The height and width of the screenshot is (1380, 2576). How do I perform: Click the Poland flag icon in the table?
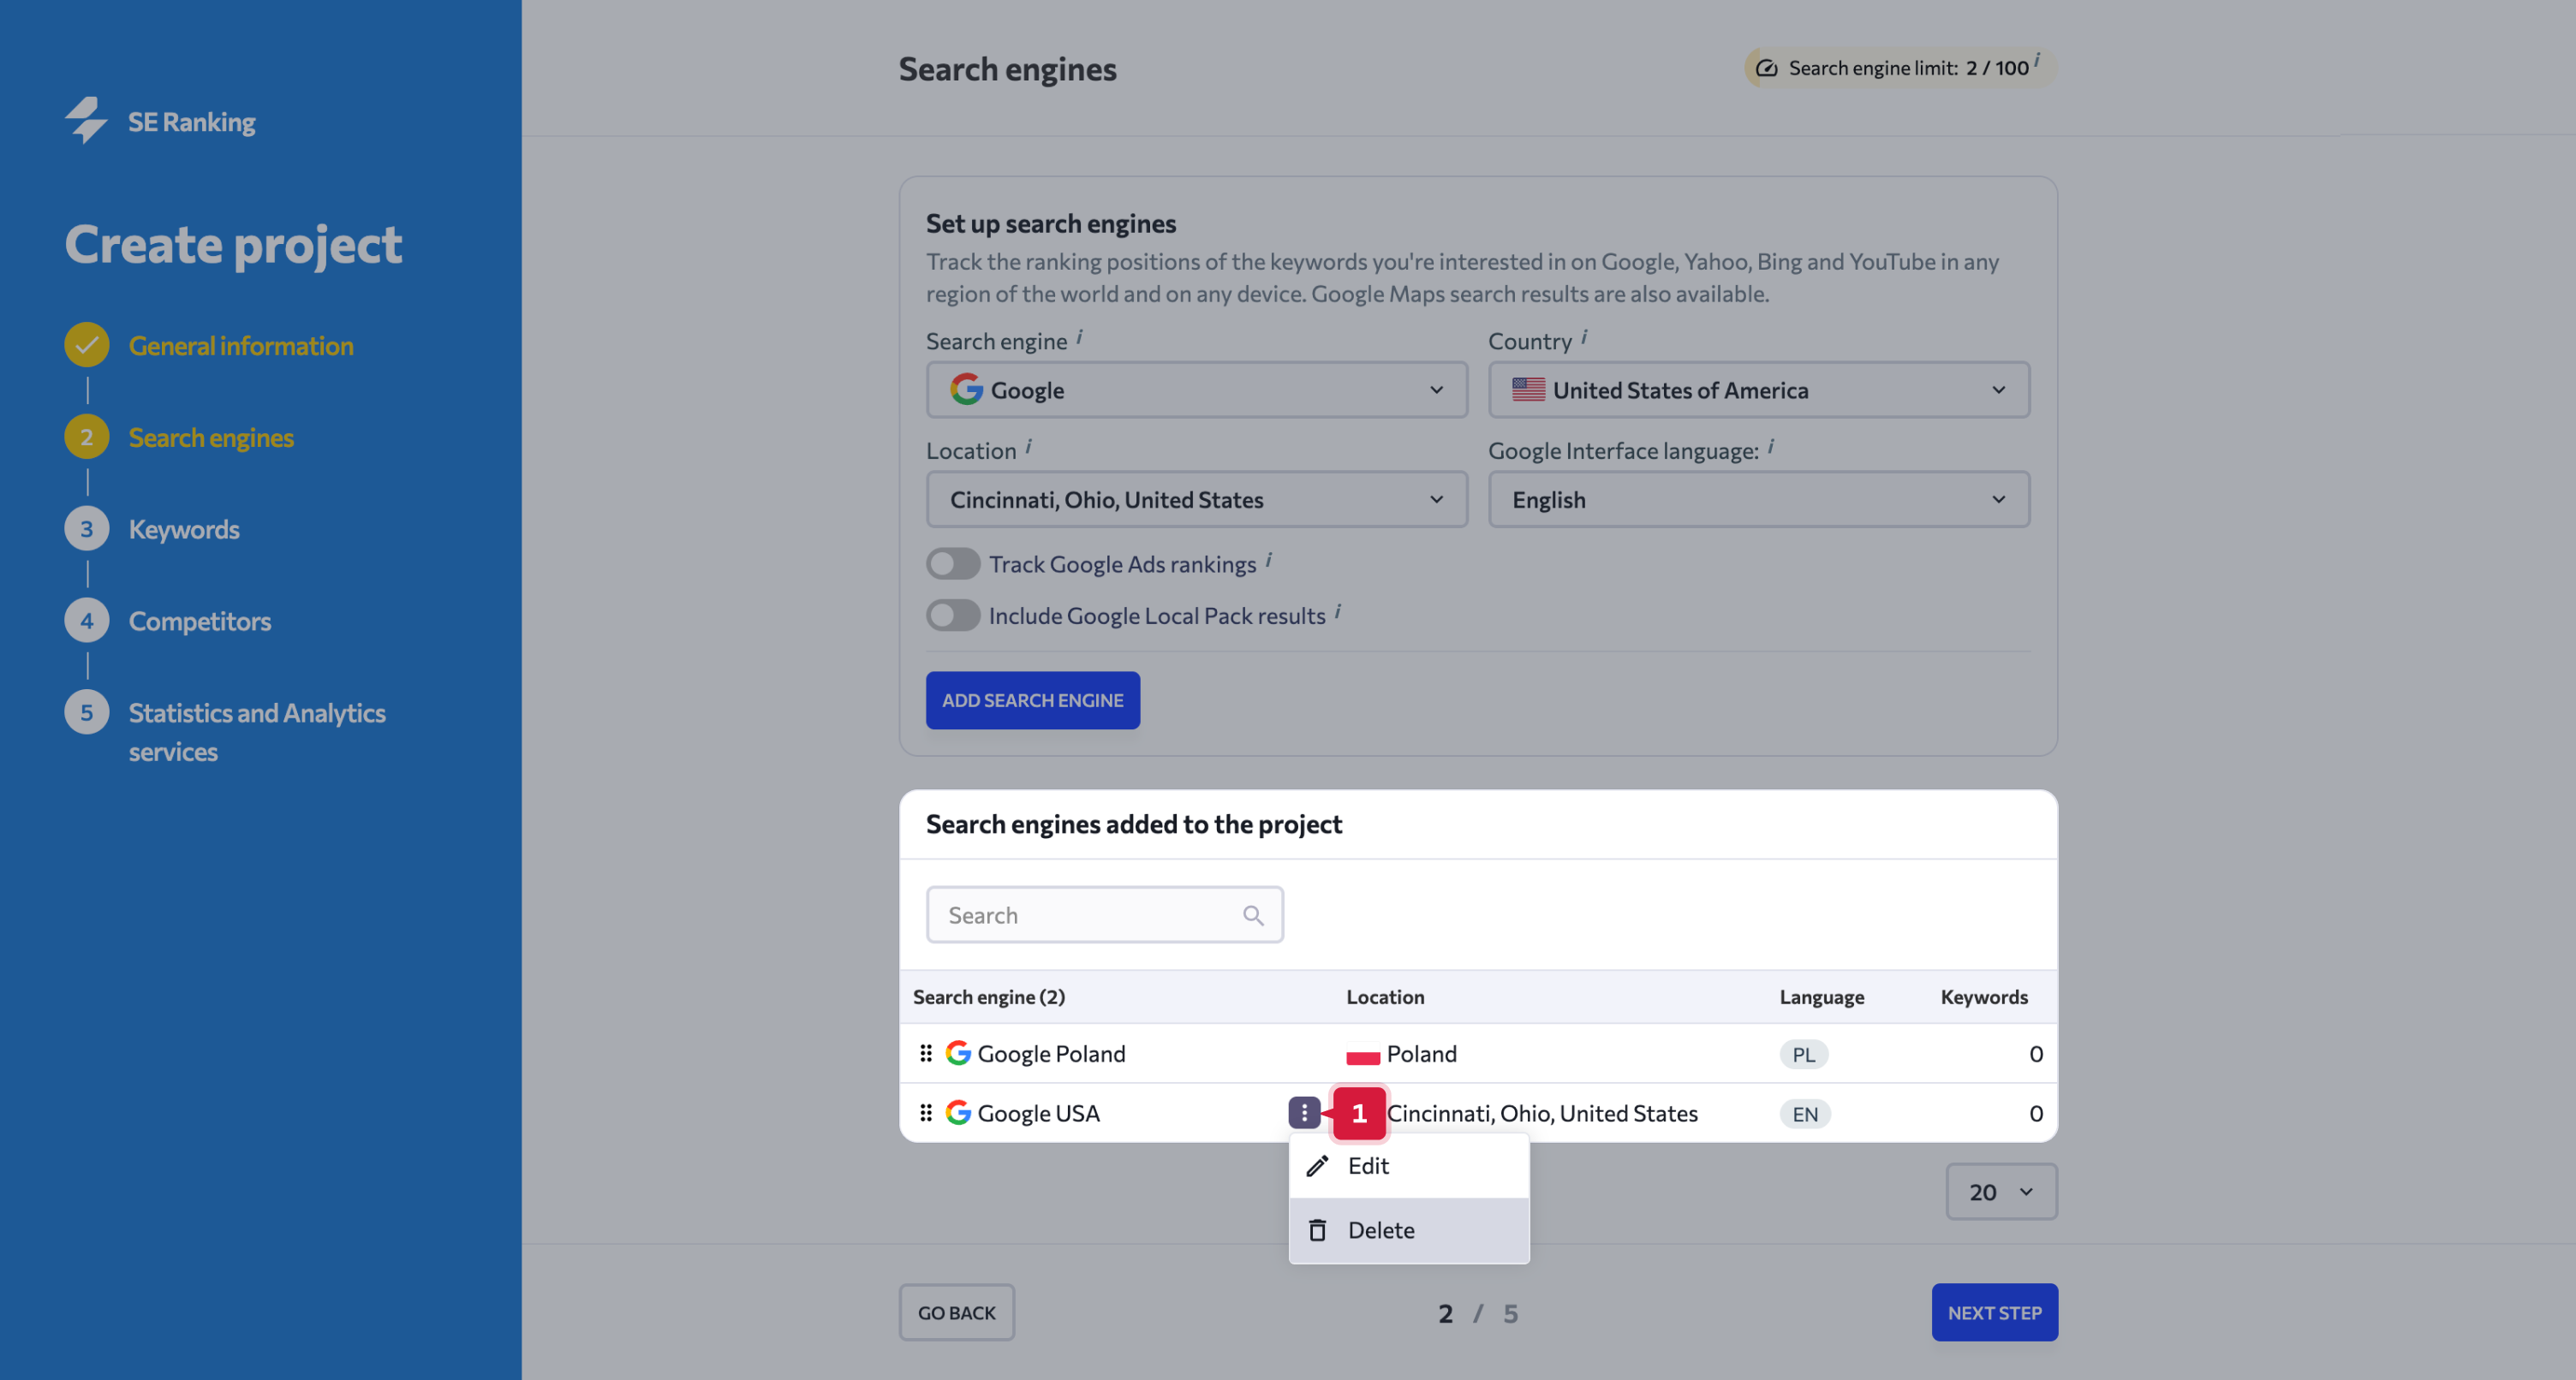click(1364, 1053)
